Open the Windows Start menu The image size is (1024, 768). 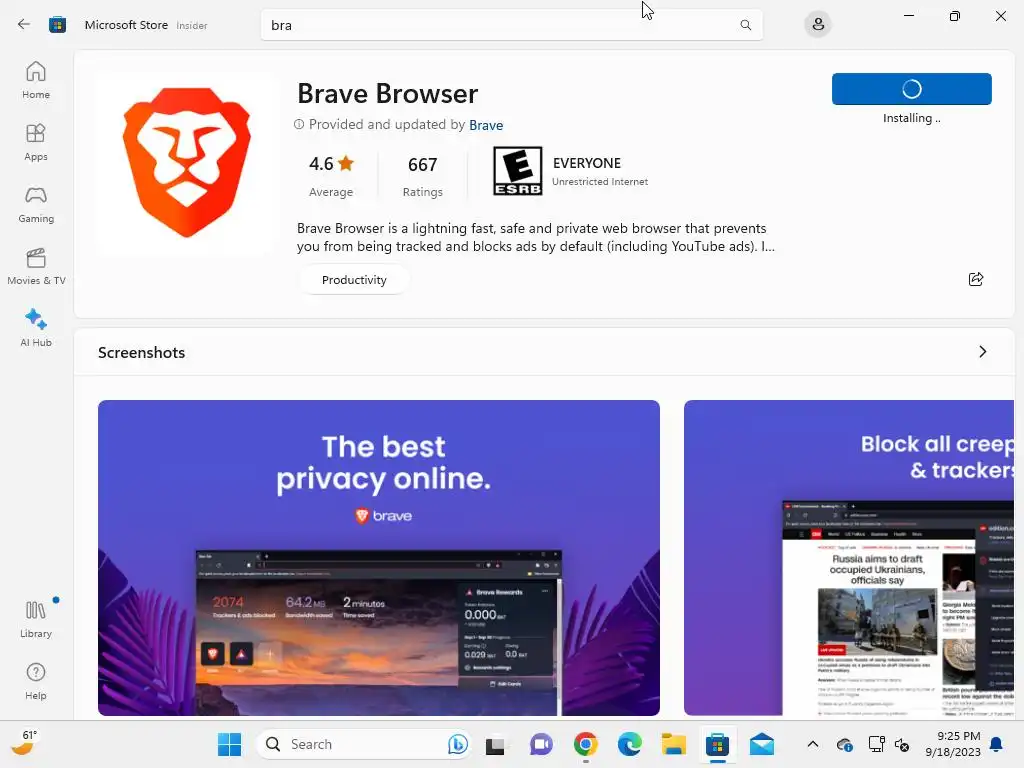[229, 744]
